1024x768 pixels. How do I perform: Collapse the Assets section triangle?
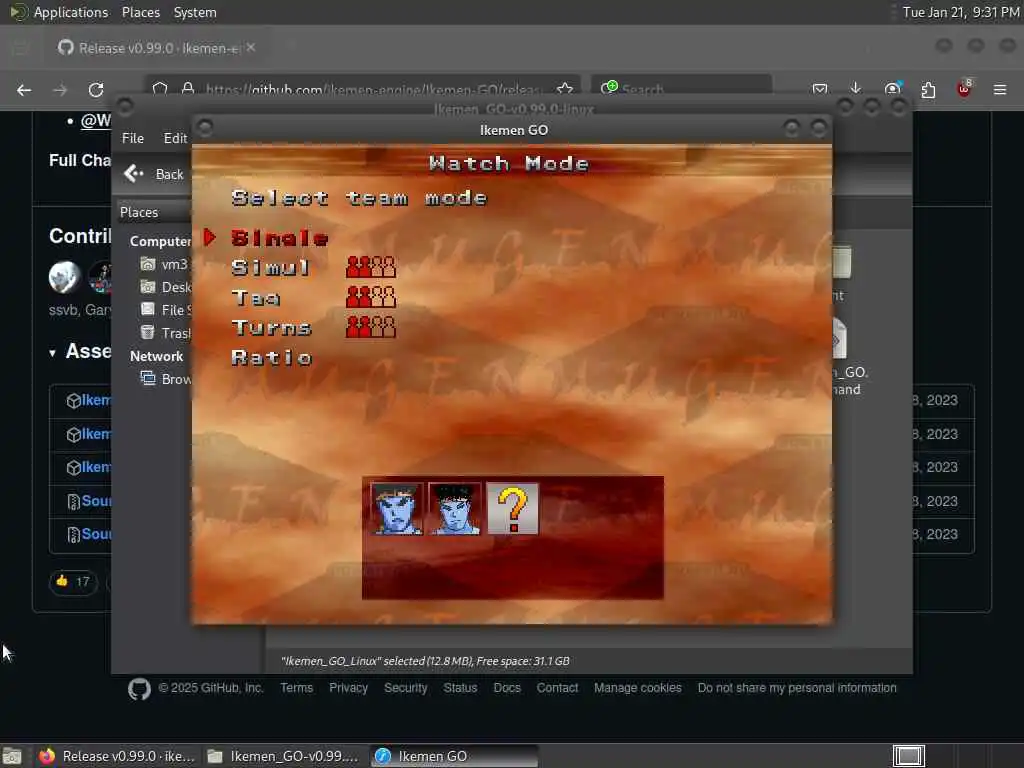point(52,353)
